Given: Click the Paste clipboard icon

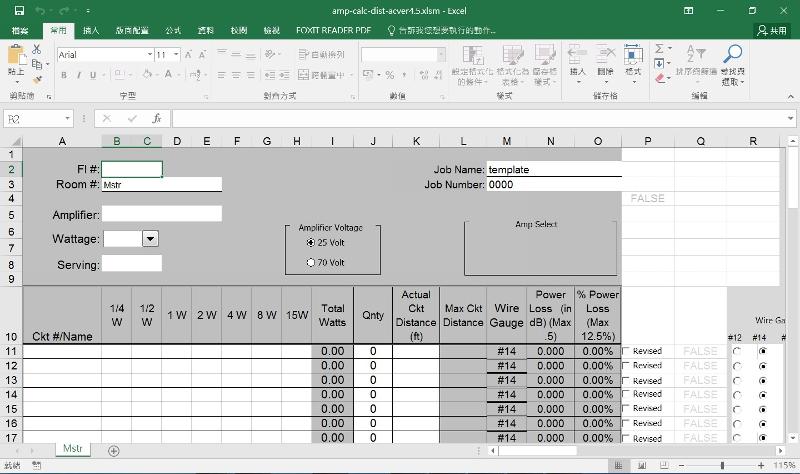Looking at the screenshot, I should [16, 59].
